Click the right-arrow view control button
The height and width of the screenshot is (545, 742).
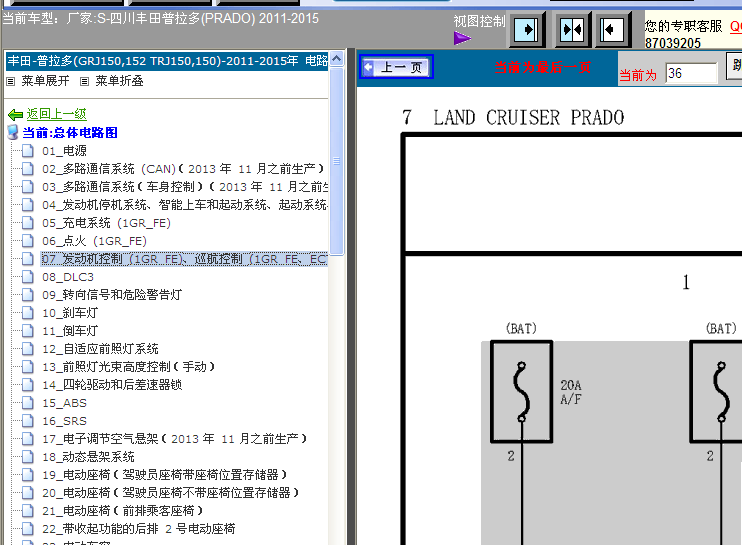(x=526, y=30)
